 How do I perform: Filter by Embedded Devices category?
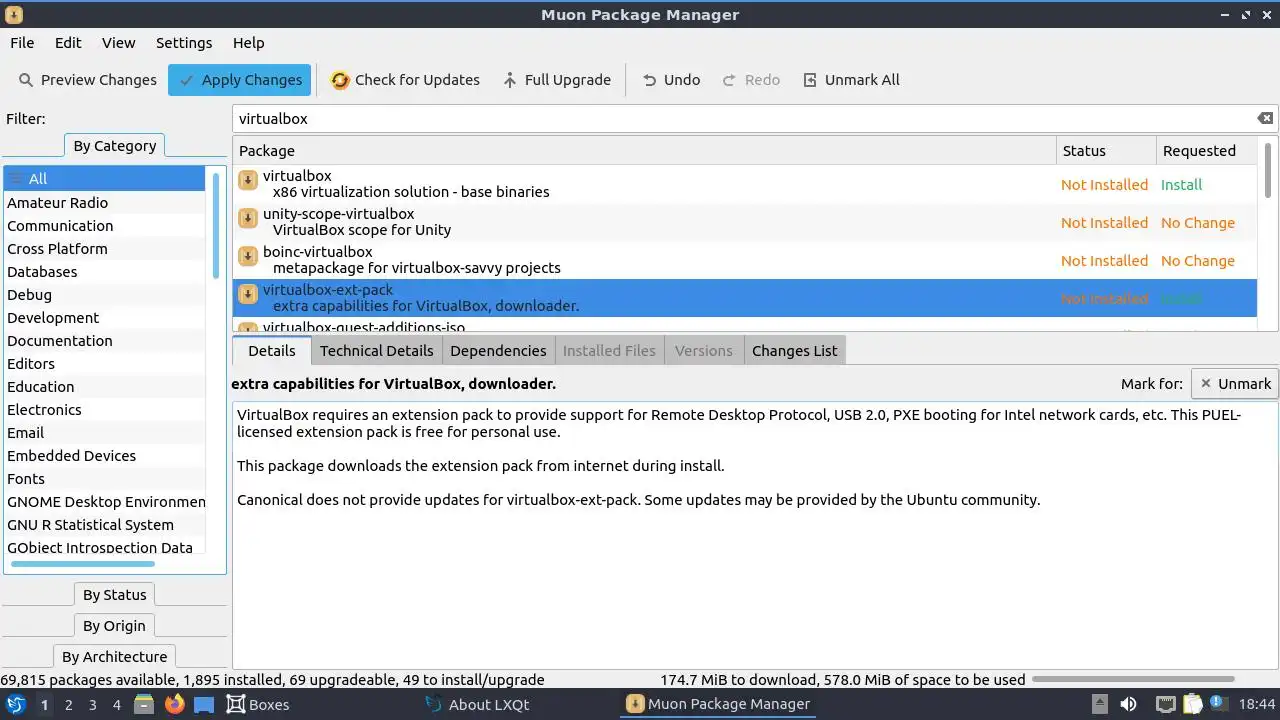click(105, 456)
